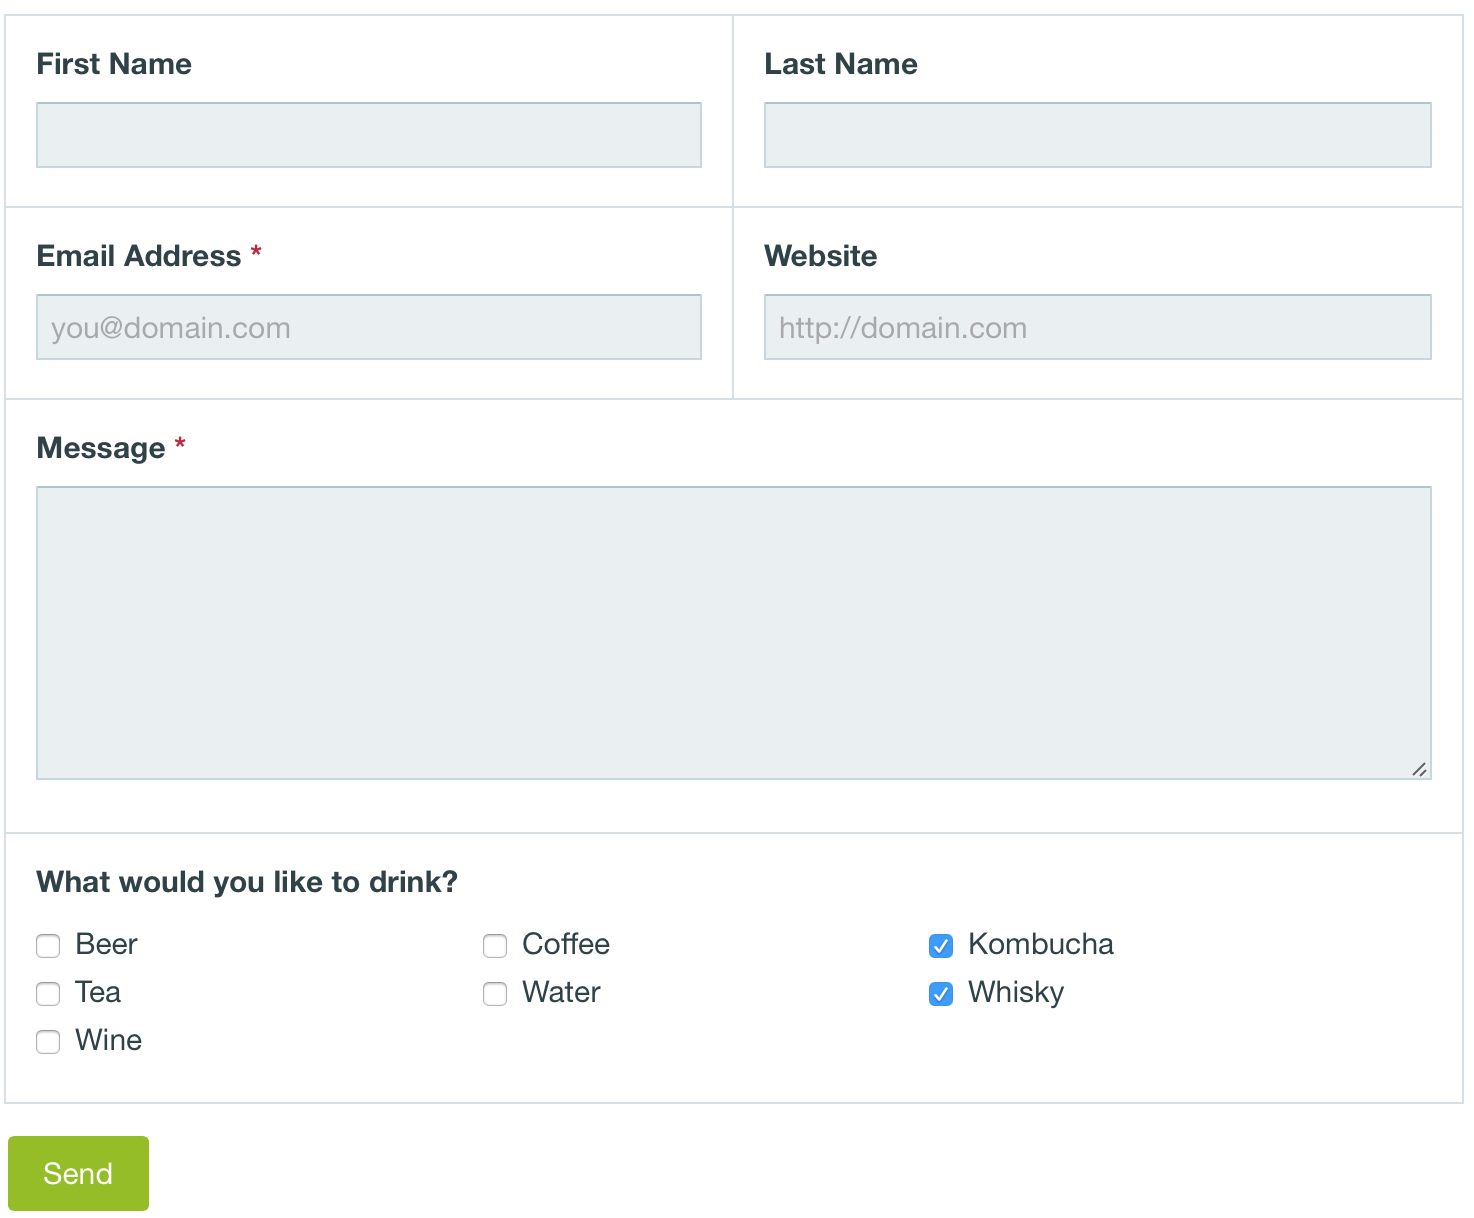Click the Website URL field

[1098, 327]
